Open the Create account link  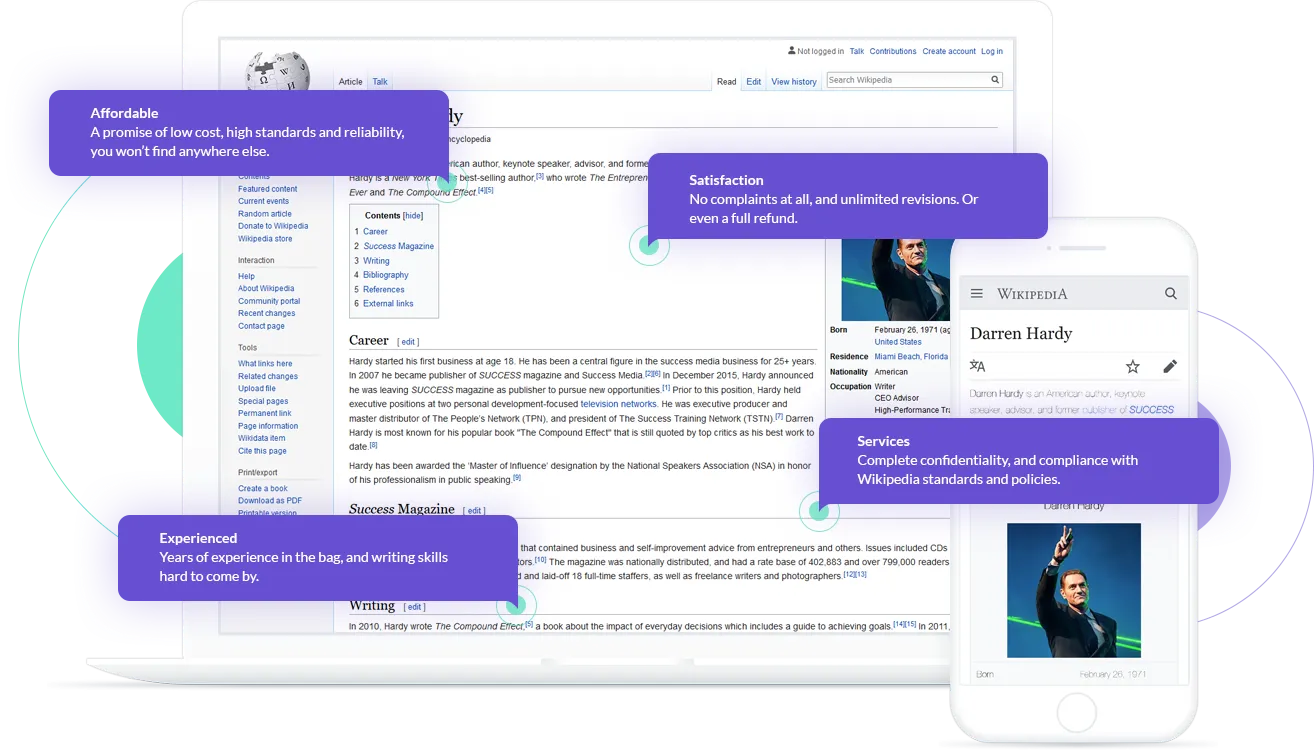click(x=948, y=51)
